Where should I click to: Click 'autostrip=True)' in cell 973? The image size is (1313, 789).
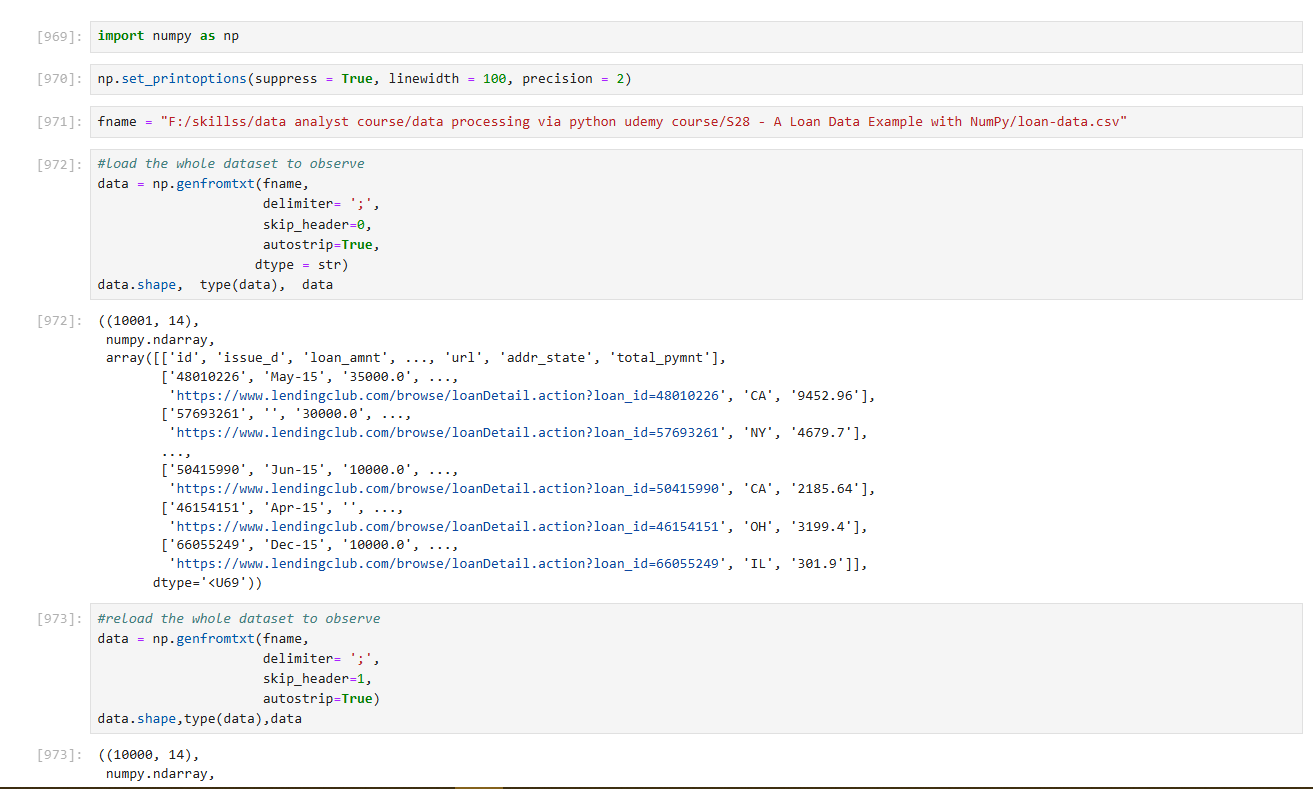click(x=322, y=699)
